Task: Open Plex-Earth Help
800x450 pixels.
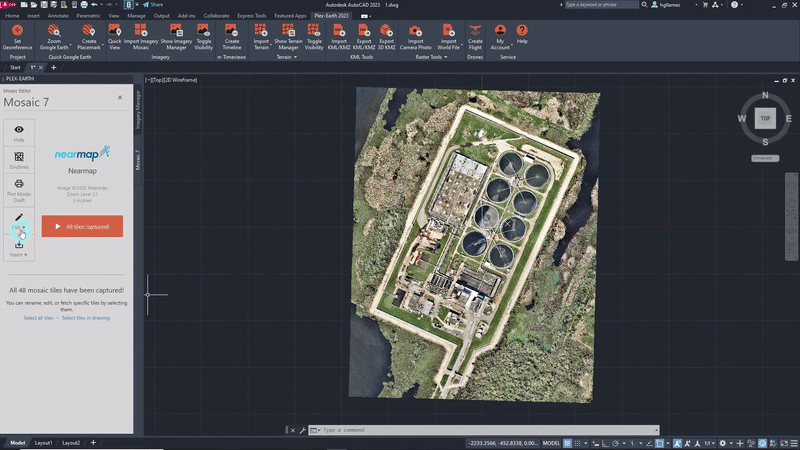Action: (522, 35)
